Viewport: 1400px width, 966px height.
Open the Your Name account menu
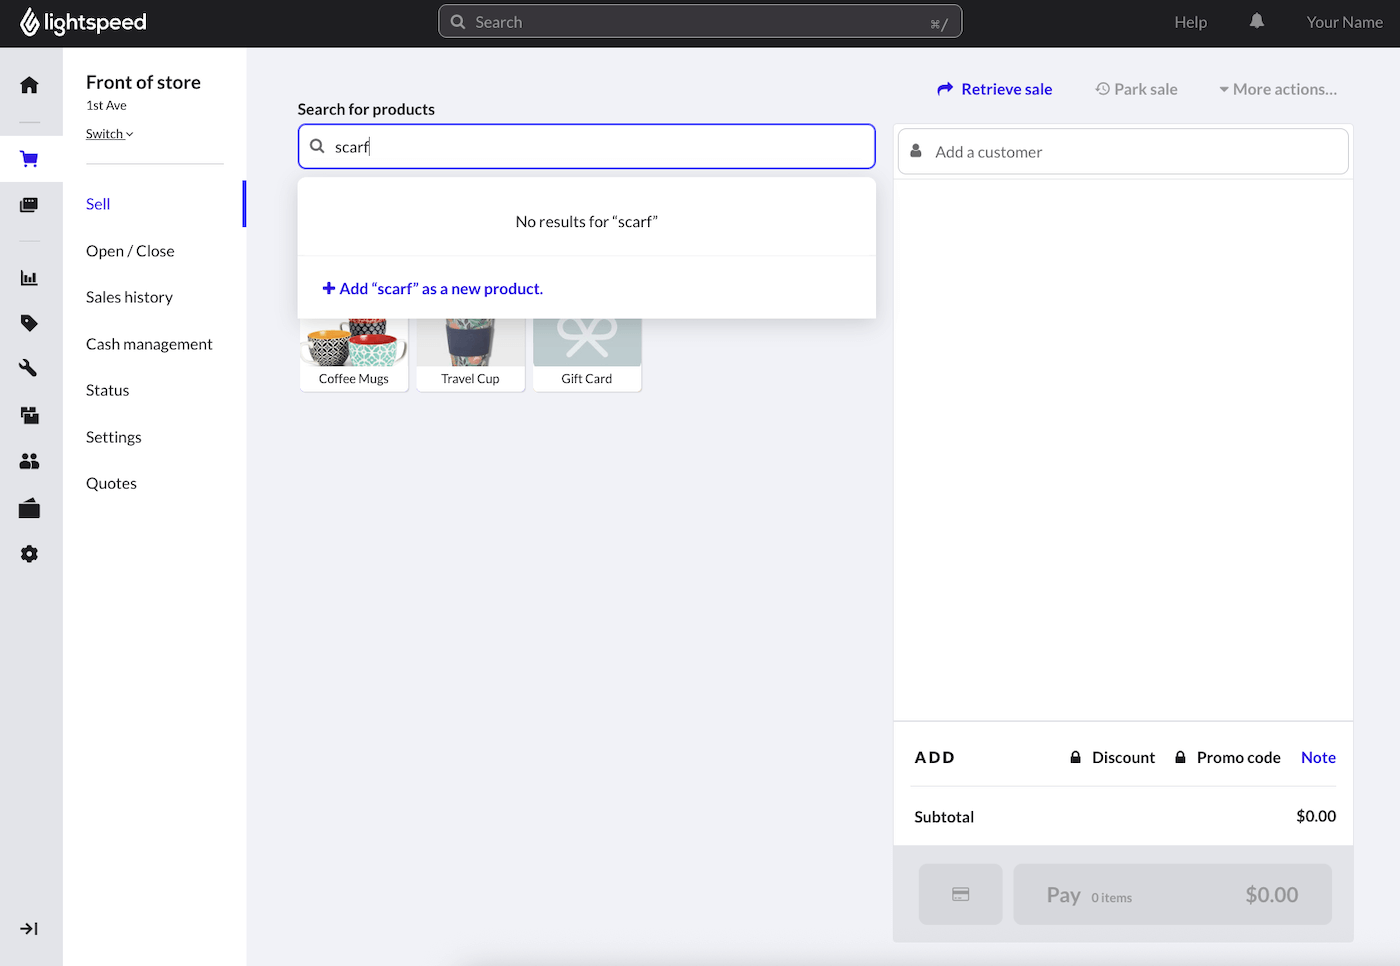pos(1344,22)
